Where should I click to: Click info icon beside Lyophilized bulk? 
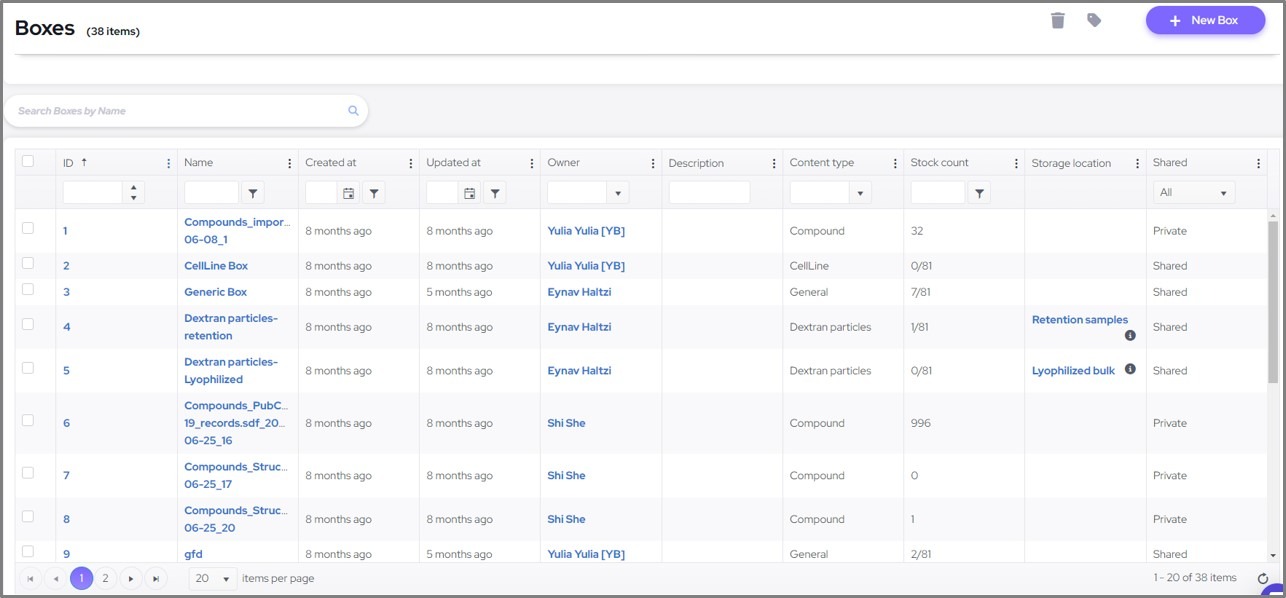pyautogui.click(x=1130, y=369)
